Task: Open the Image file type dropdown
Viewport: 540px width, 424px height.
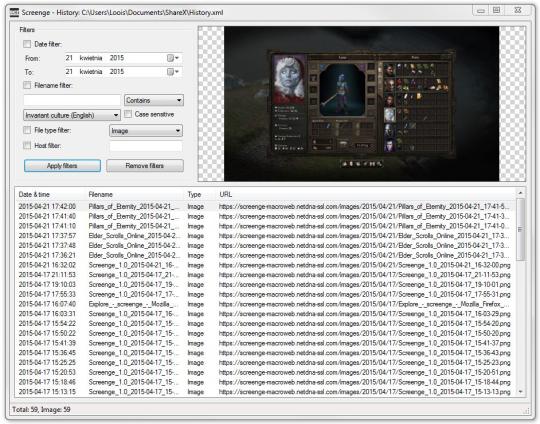Action: (146, 131)
